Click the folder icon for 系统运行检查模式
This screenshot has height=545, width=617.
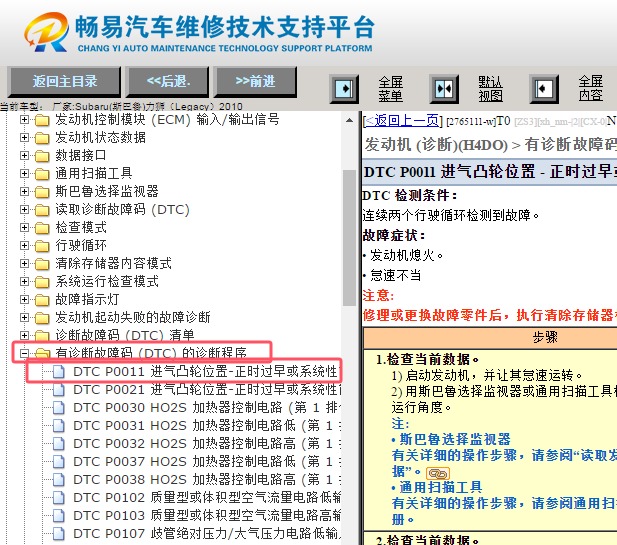pyautogui.click(x=42, y=282)
